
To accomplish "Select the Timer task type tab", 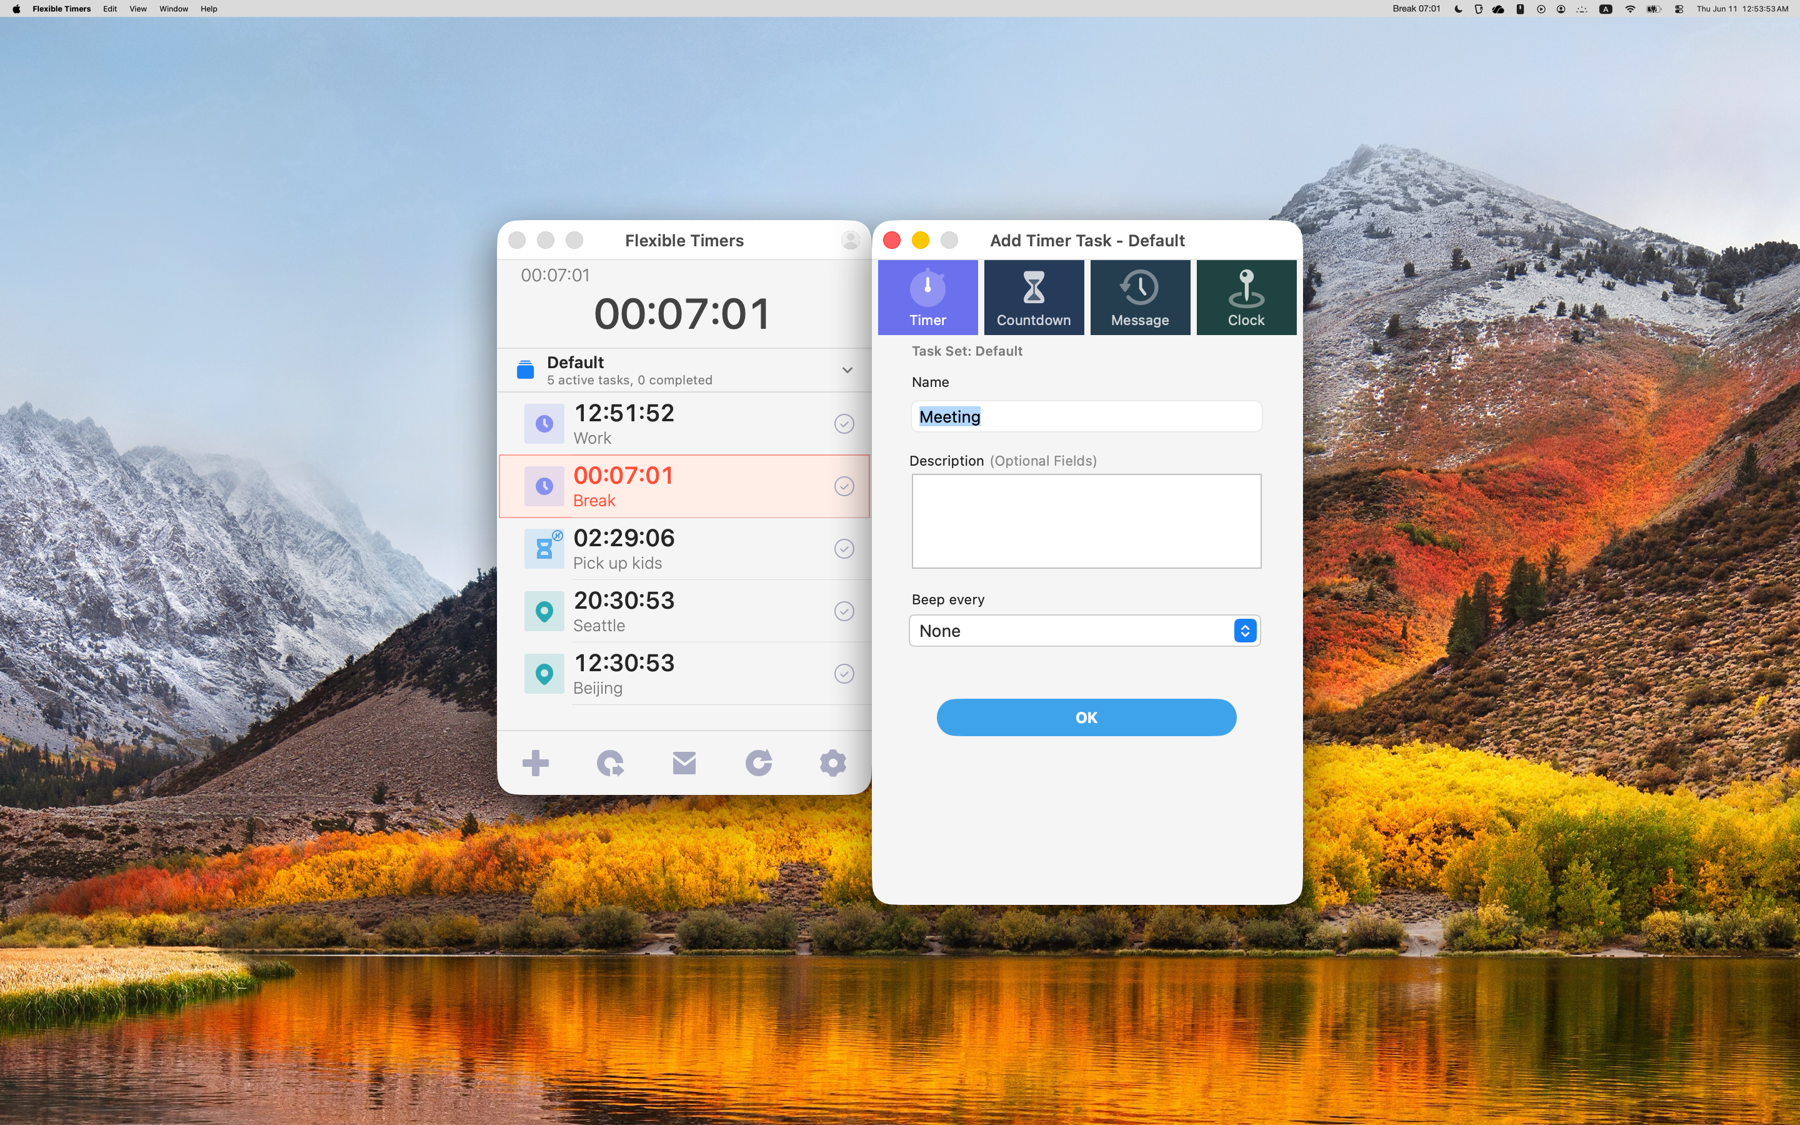I will click(x=927, y=297).
